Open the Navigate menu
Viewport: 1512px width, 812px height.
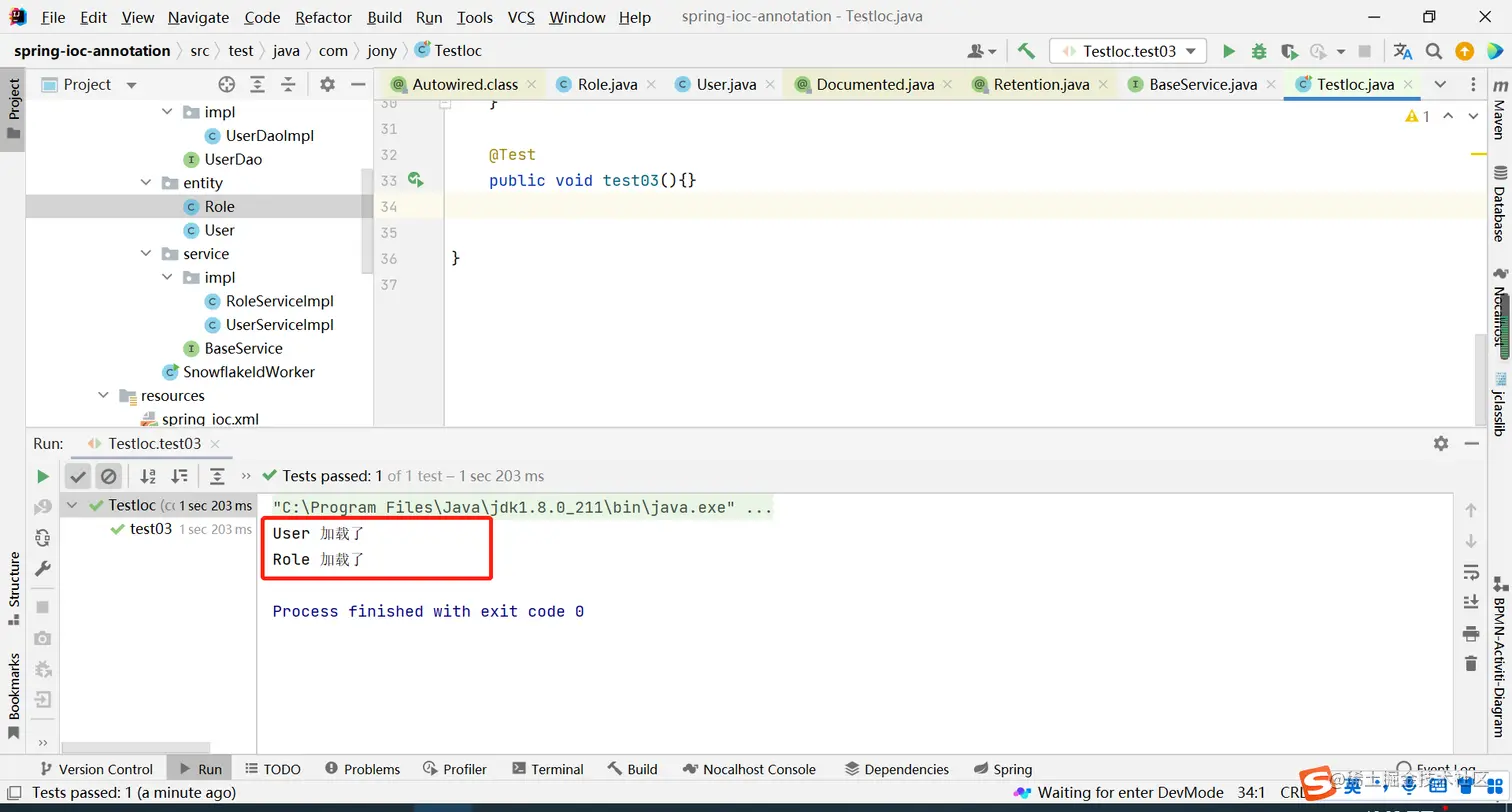click(198, 17)
